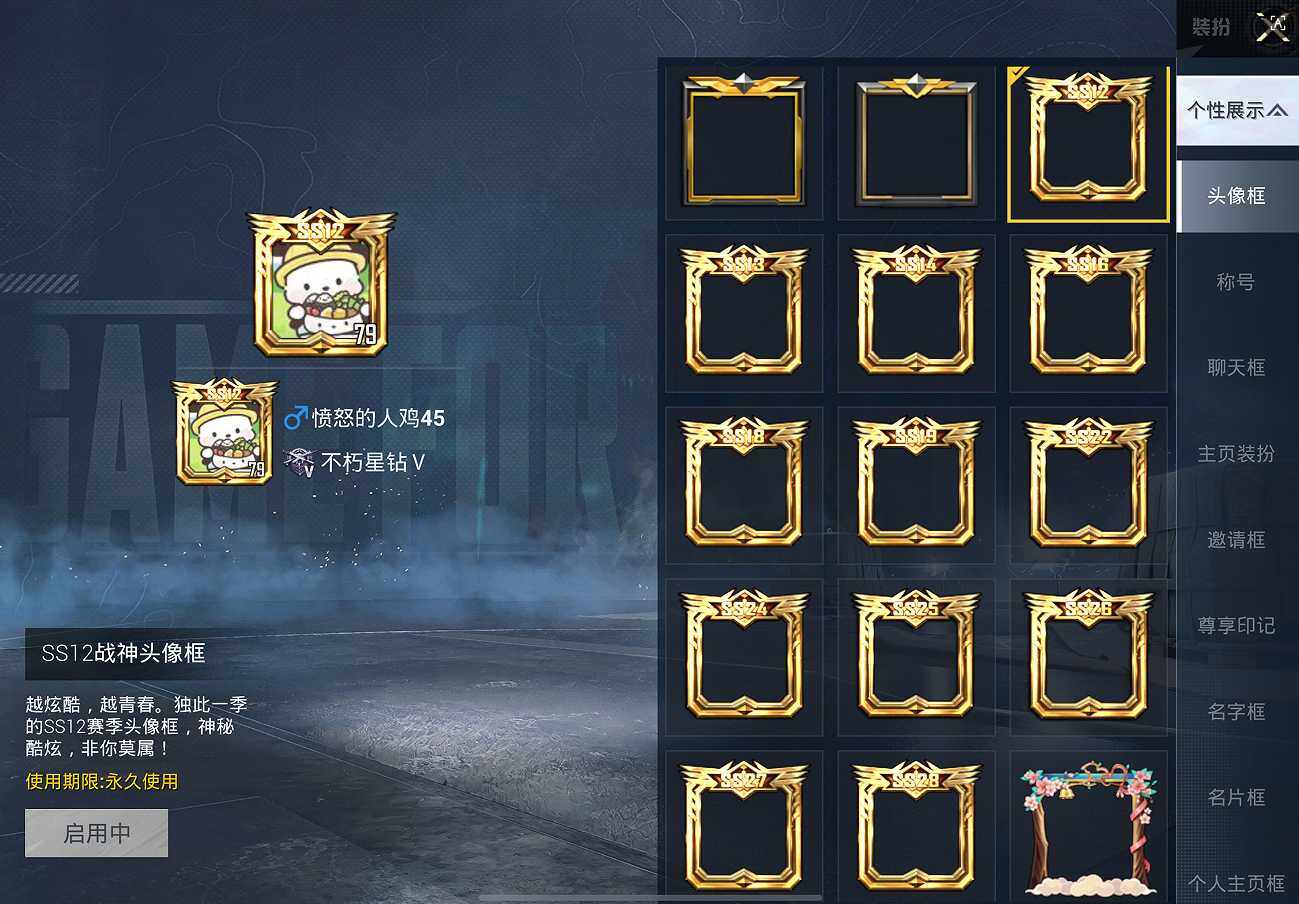
Task: Select the first silver-gold diamond frame
Action: [744, 141]
